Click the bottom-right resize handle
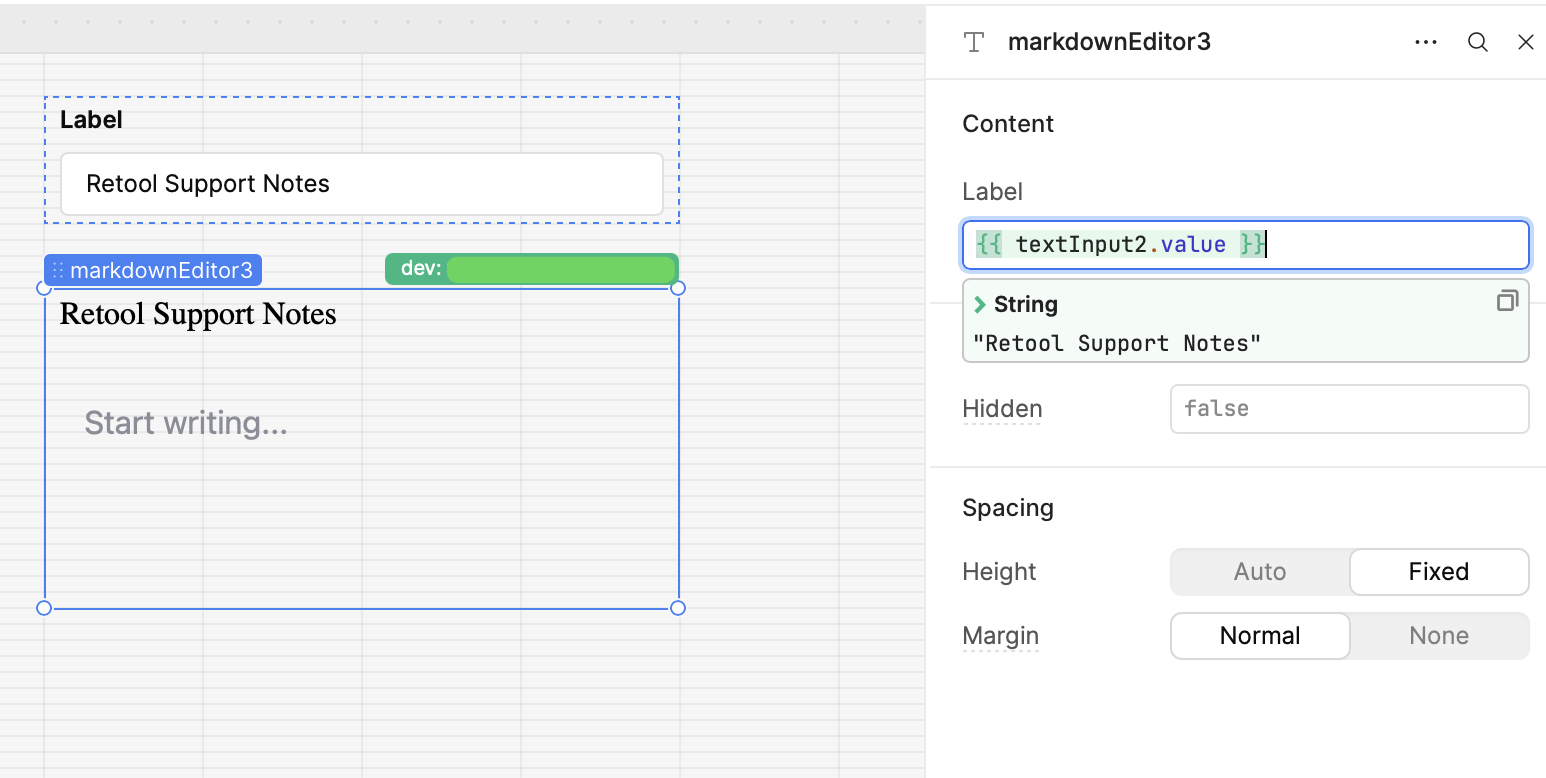The height and width of the screenshot is (778, 1546). point(678,608)
